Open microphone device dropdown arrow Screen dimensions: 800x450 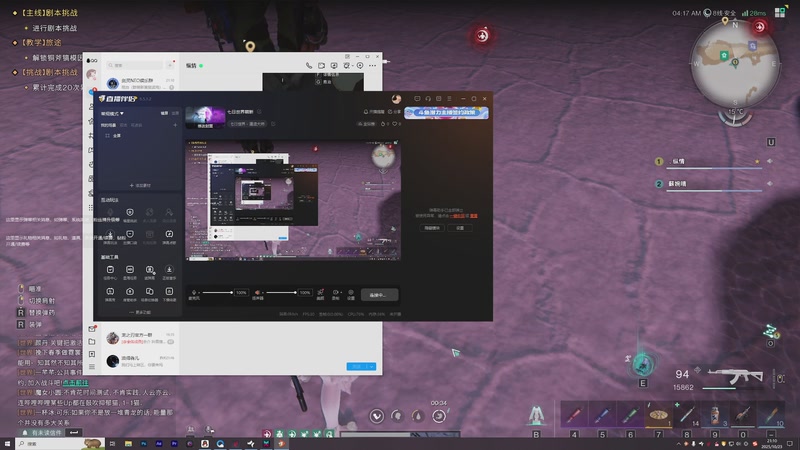point(199,292)
